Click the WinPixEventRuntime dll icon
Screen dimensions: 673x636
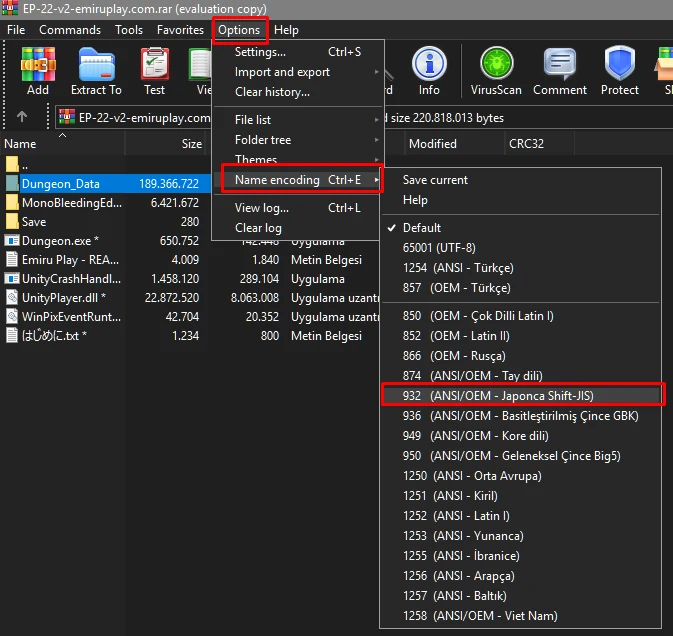12,316
